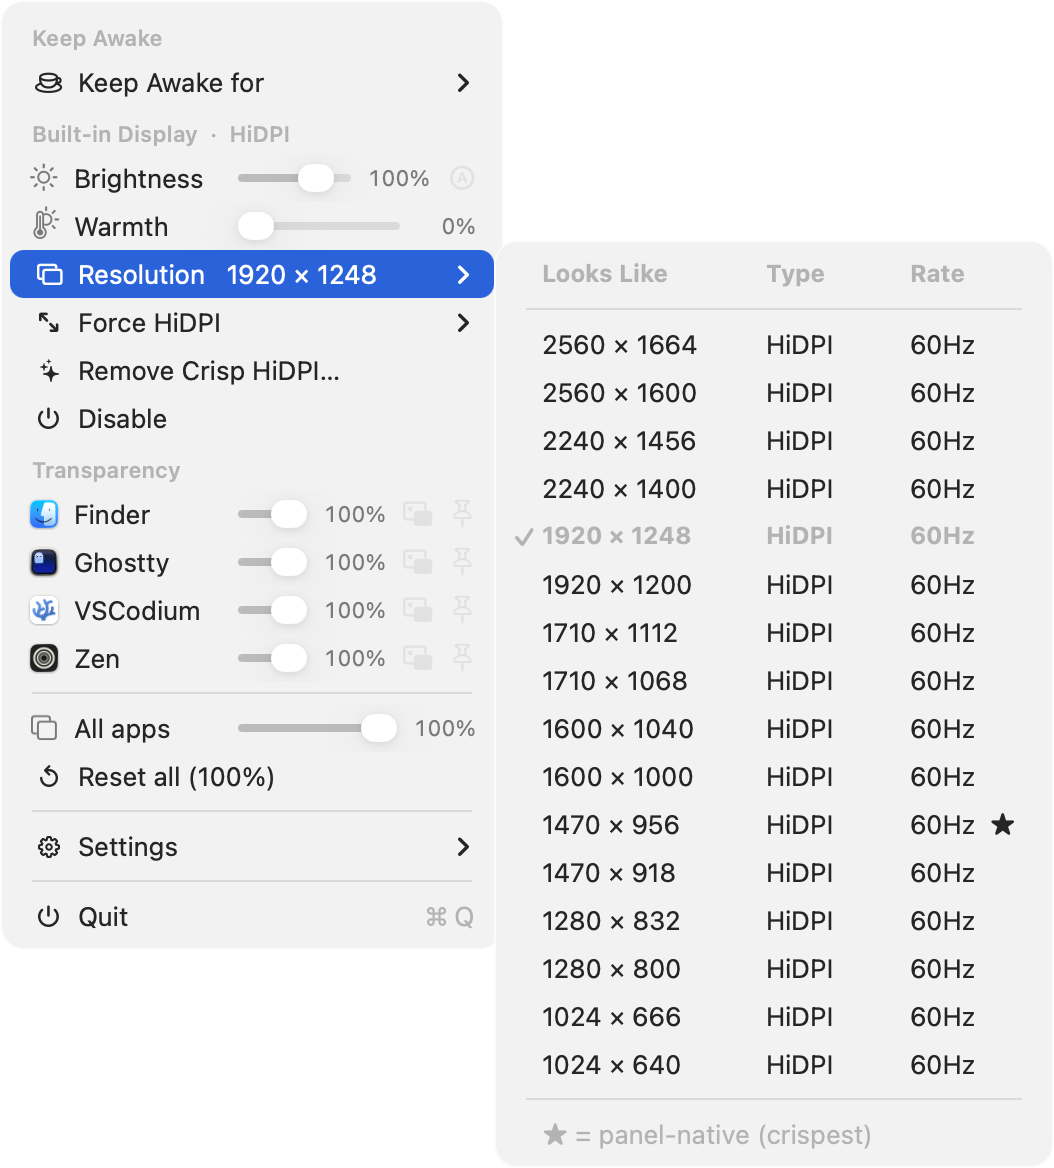Screen dimensions: 1054x1168
Task: Toggle the pin for Zen
Action: point(462,658)
